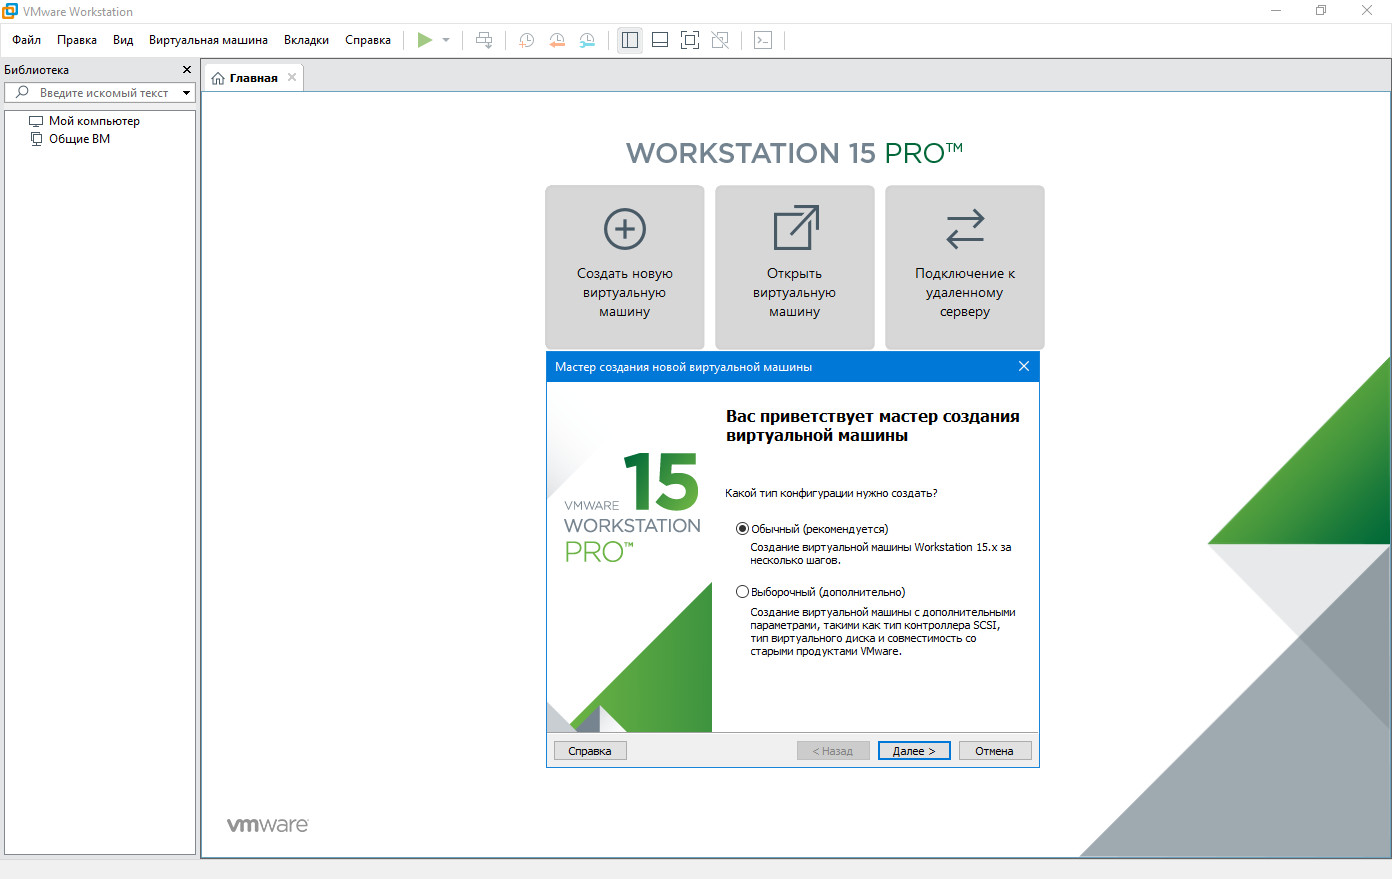Restore down the VMware Workstation window

1321,11
